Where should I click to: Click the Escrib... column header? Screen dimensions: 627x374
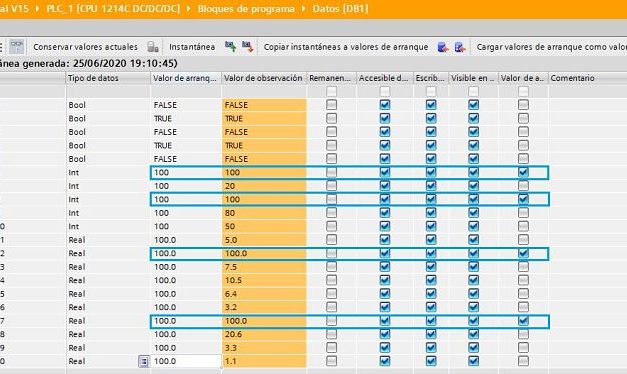click(431, 78)
